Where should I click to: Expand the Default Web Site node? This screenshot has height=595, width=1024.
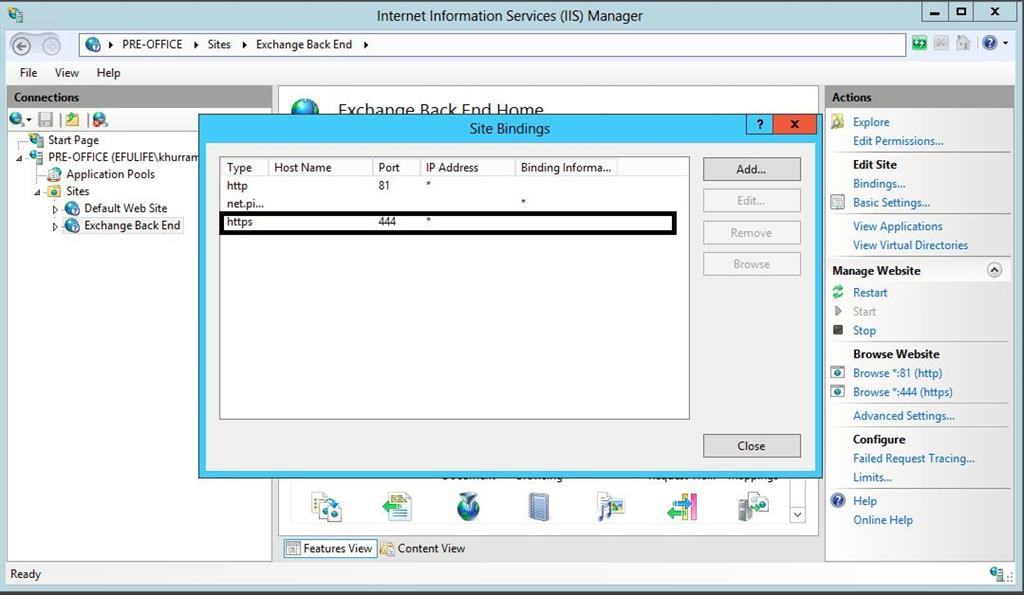[57, 208]
